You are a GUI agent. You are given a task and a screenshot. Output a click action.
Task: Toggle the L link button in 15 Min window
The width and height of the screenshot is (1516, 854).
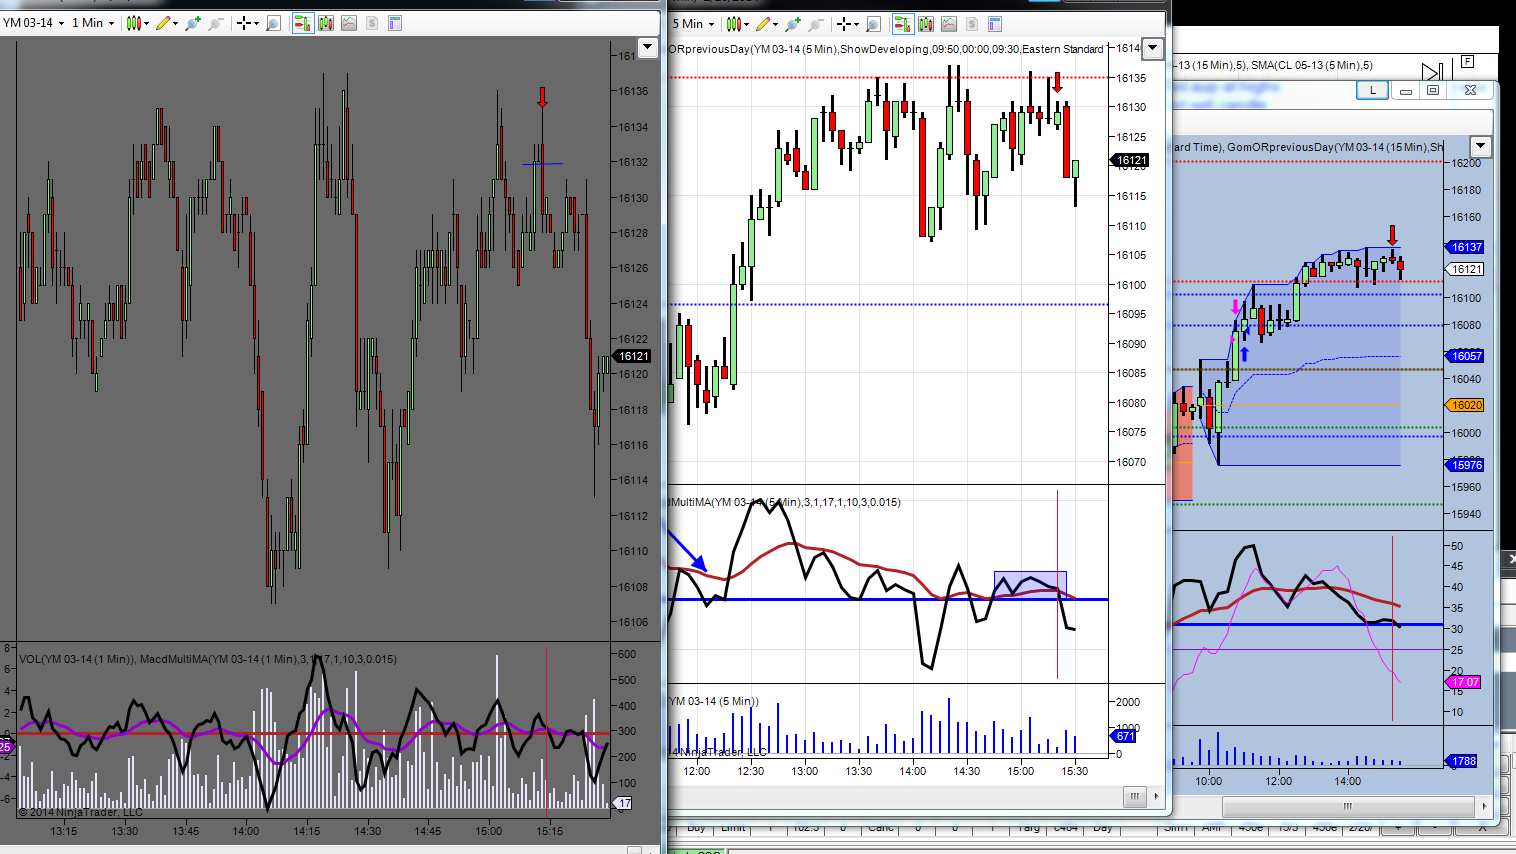[x=1373, y=90]
